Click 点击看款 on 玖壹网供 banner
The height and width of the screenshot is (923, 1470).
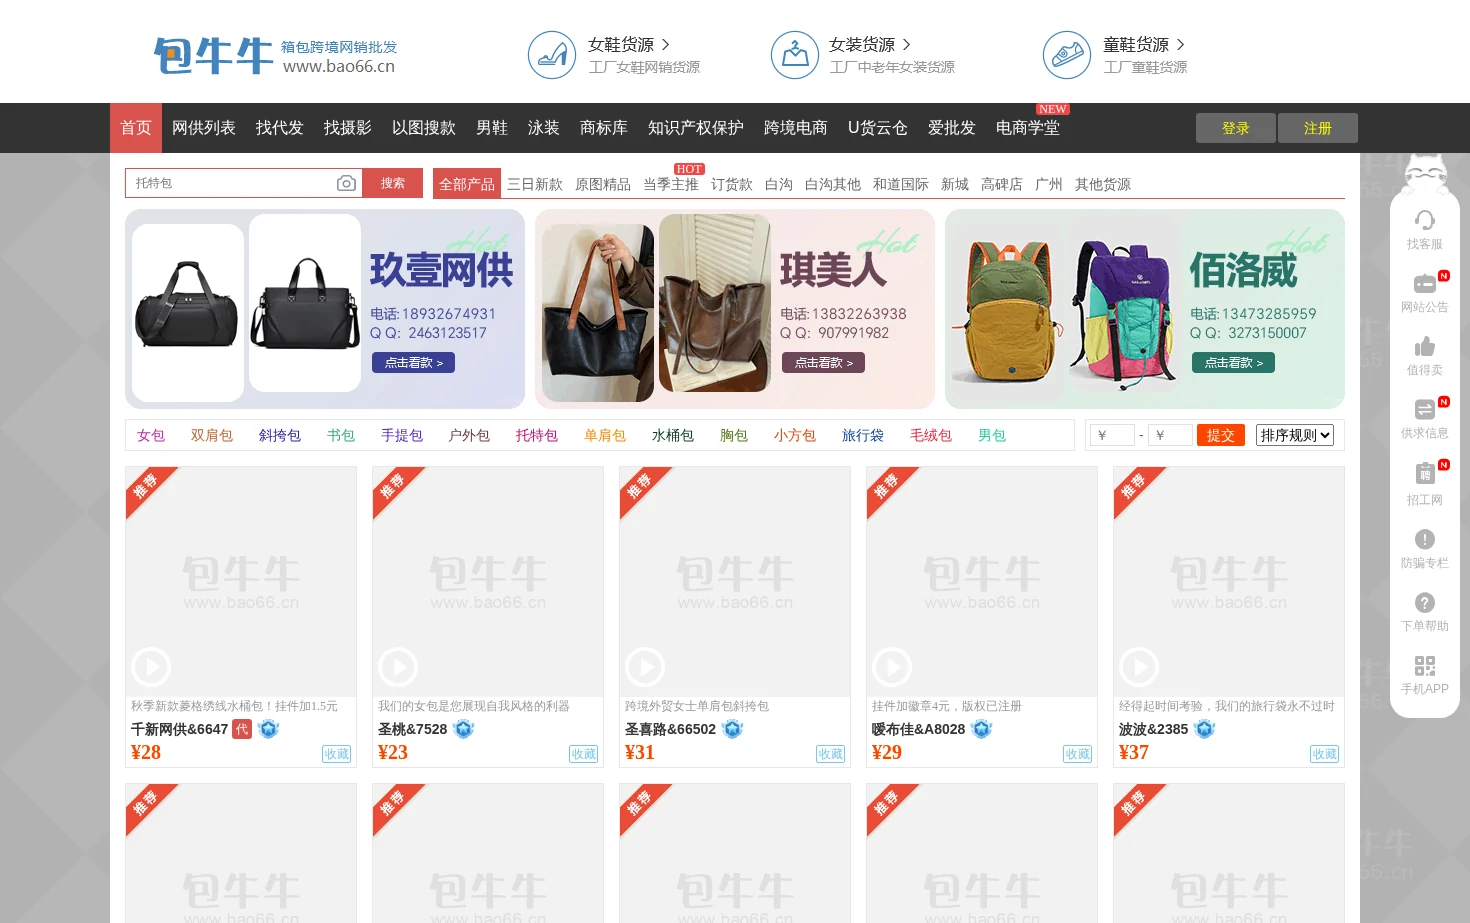pyautogui.click(x=414, y=363)
